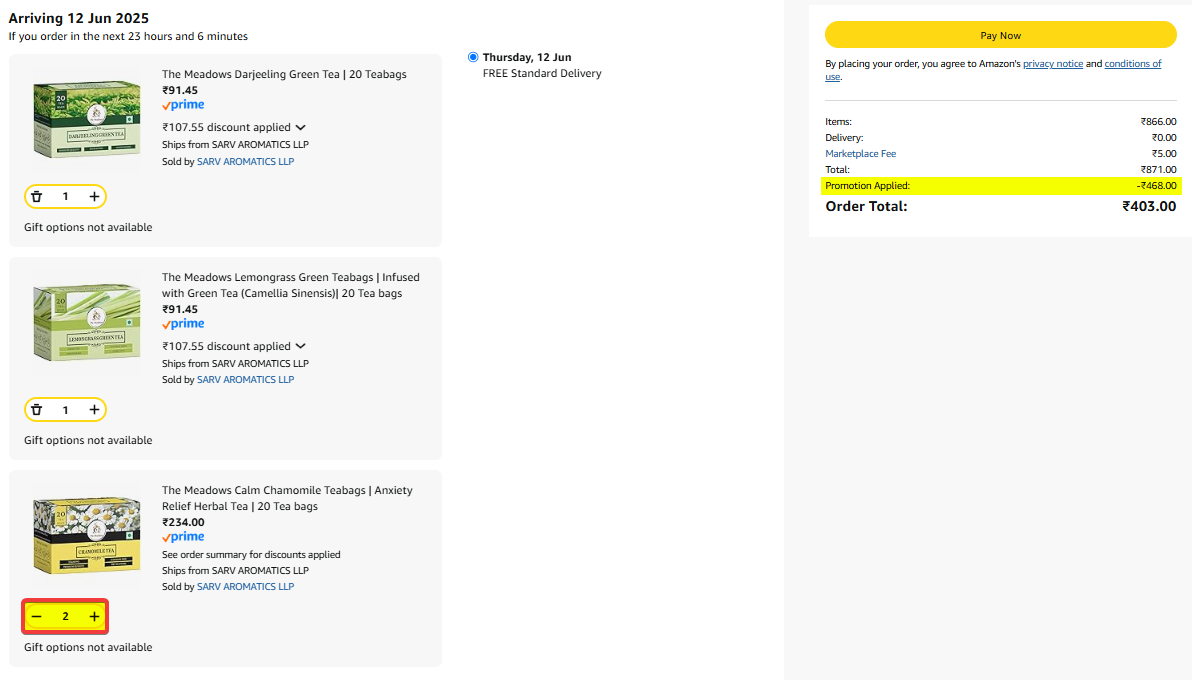Image resolution: width=1192 pixels, height=680 pixels.
Task: Click the Chamomile quantity value 2
Action: click(65, 617)
